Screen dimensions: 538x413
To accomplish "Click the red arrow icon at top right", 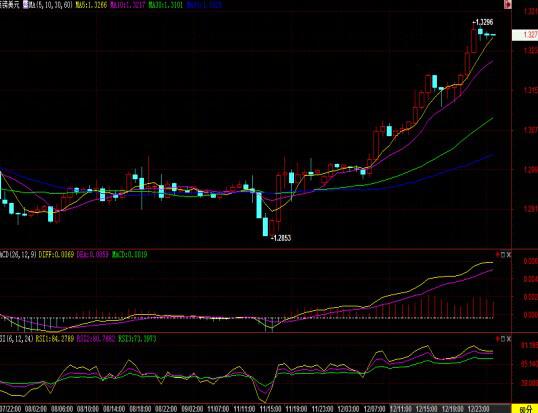I will [x=507, y=4].
